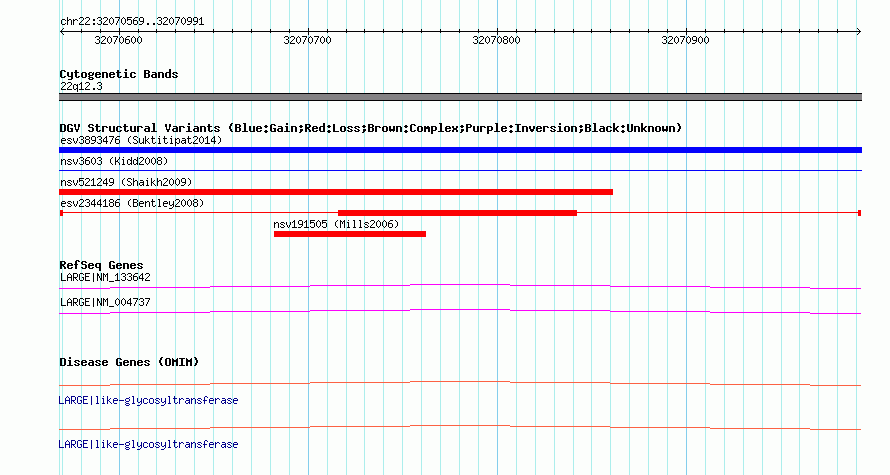890x475 pixels.
Task: Select the blue esv3893476 gain bar
Action: pyautogui.click(x=460, y=150)
